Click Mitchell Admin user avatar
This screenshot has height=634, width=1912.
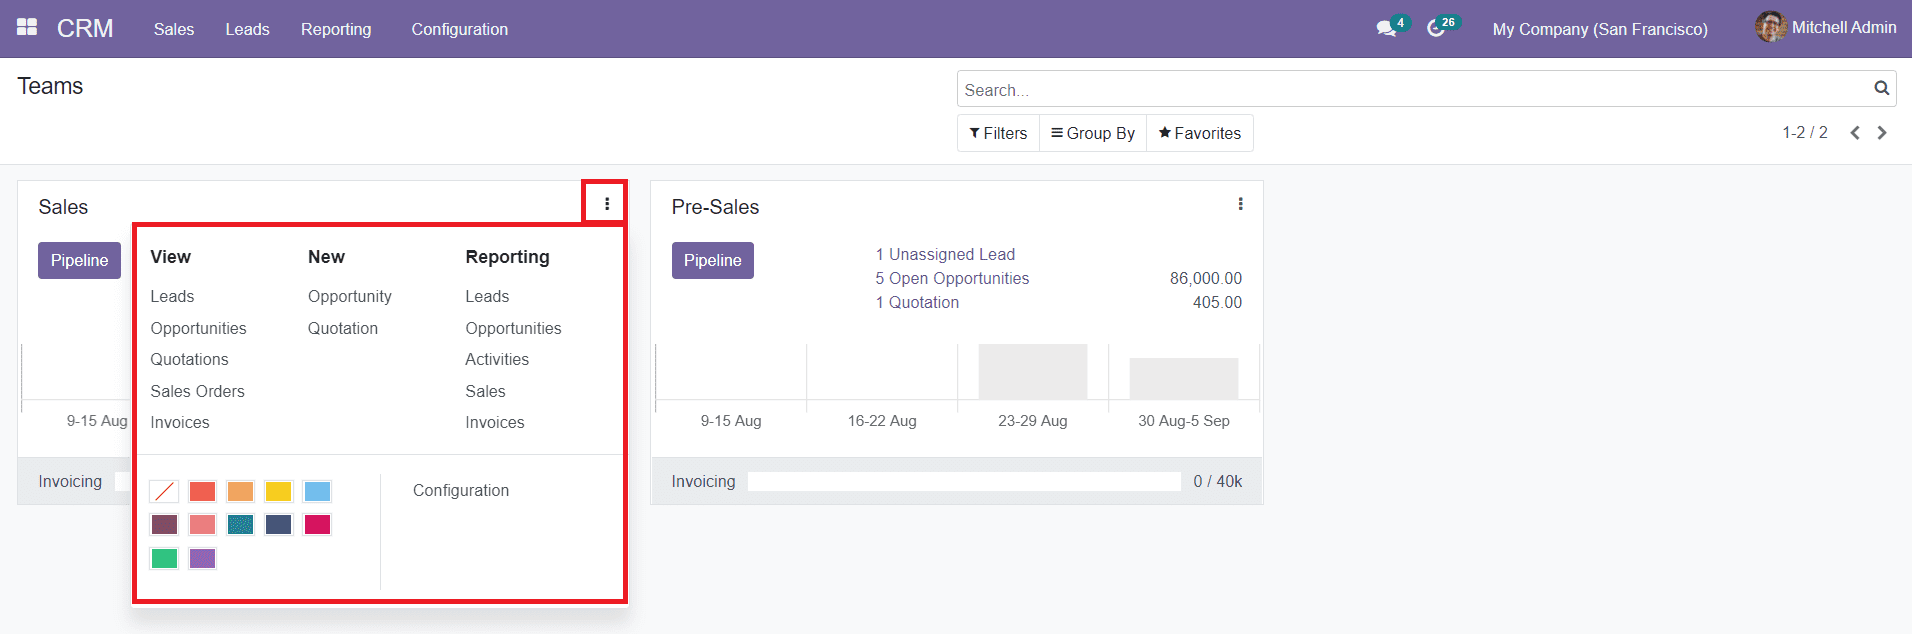(1770, 27)
